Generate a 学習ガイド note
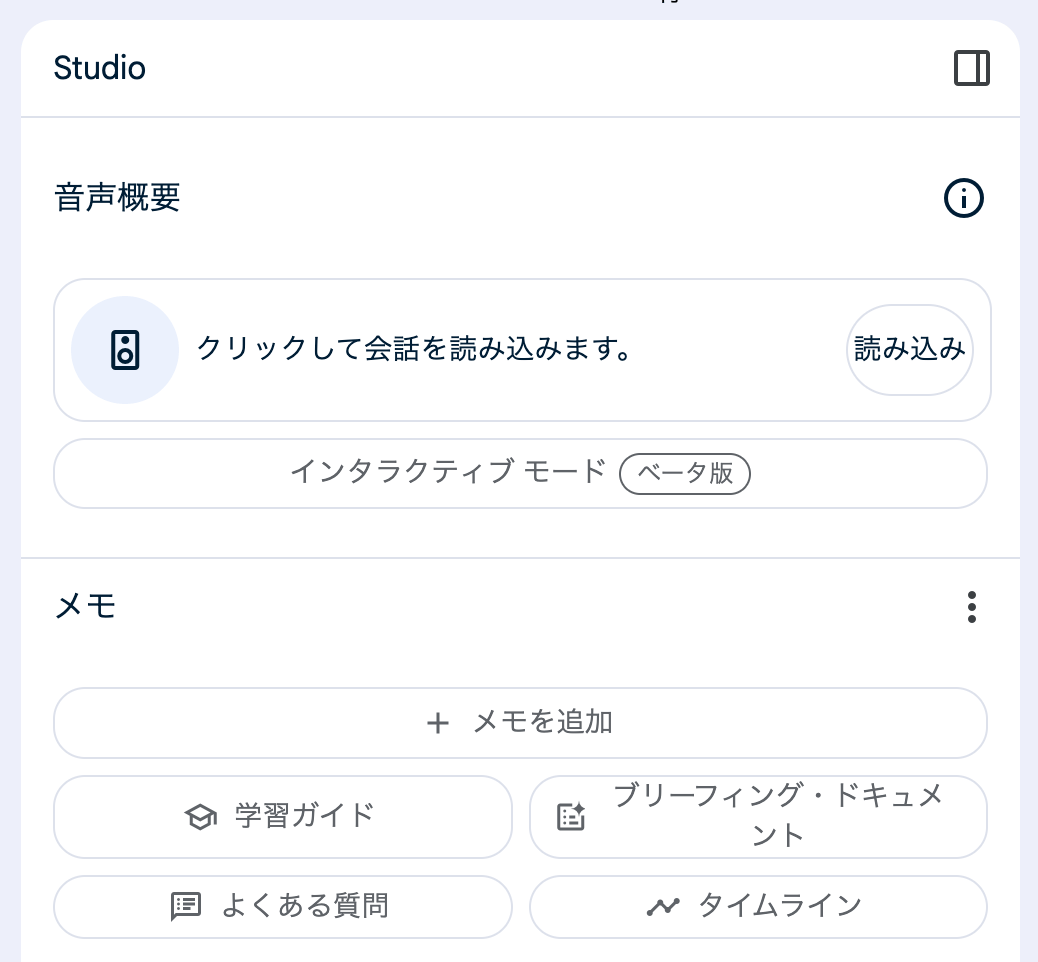The image size is (1038, 962). (304, 816)
